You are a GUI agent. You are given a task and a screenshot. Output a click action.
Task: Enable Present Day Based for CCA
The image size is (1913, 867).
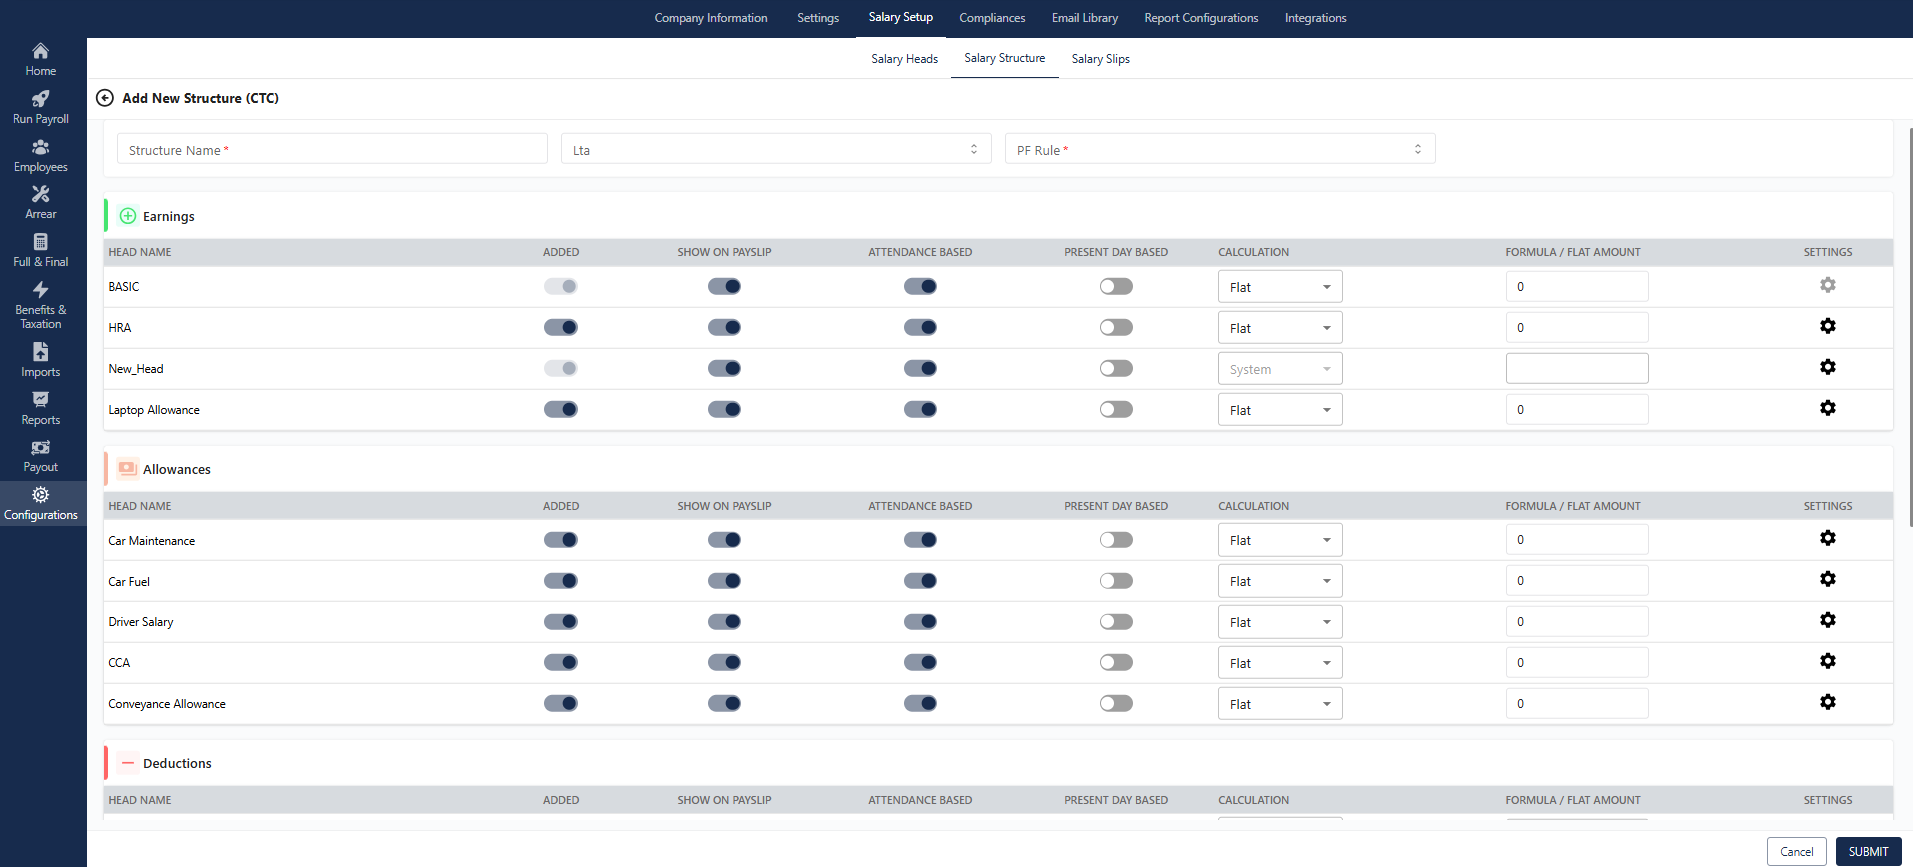(x=1116, y=662)
